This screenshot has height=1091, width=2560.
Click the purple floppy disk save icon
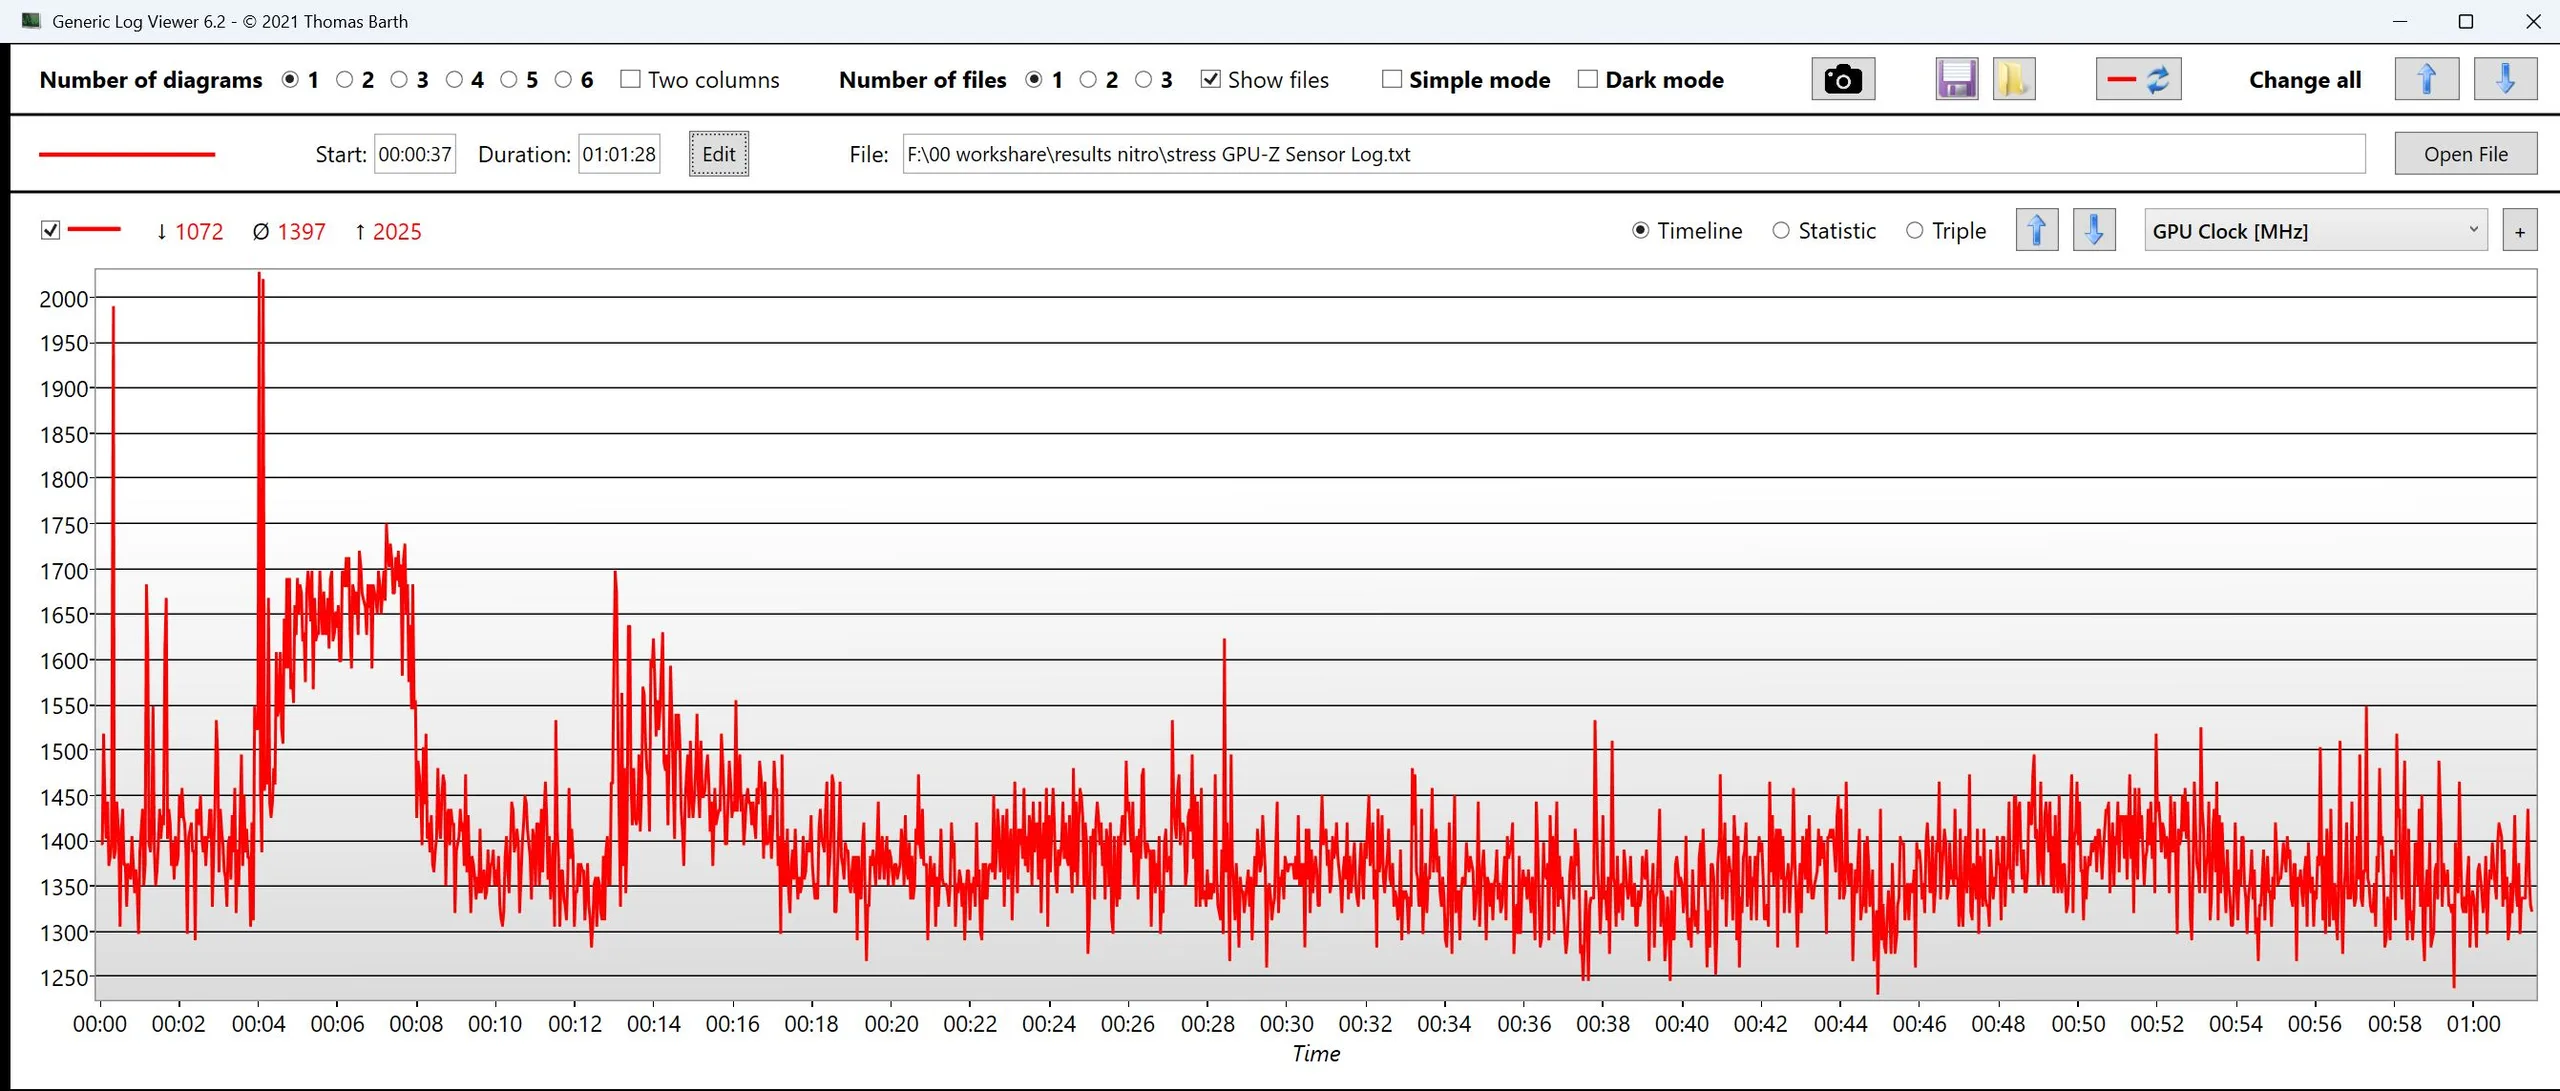pyautogui.click(x=1956, y=79)
